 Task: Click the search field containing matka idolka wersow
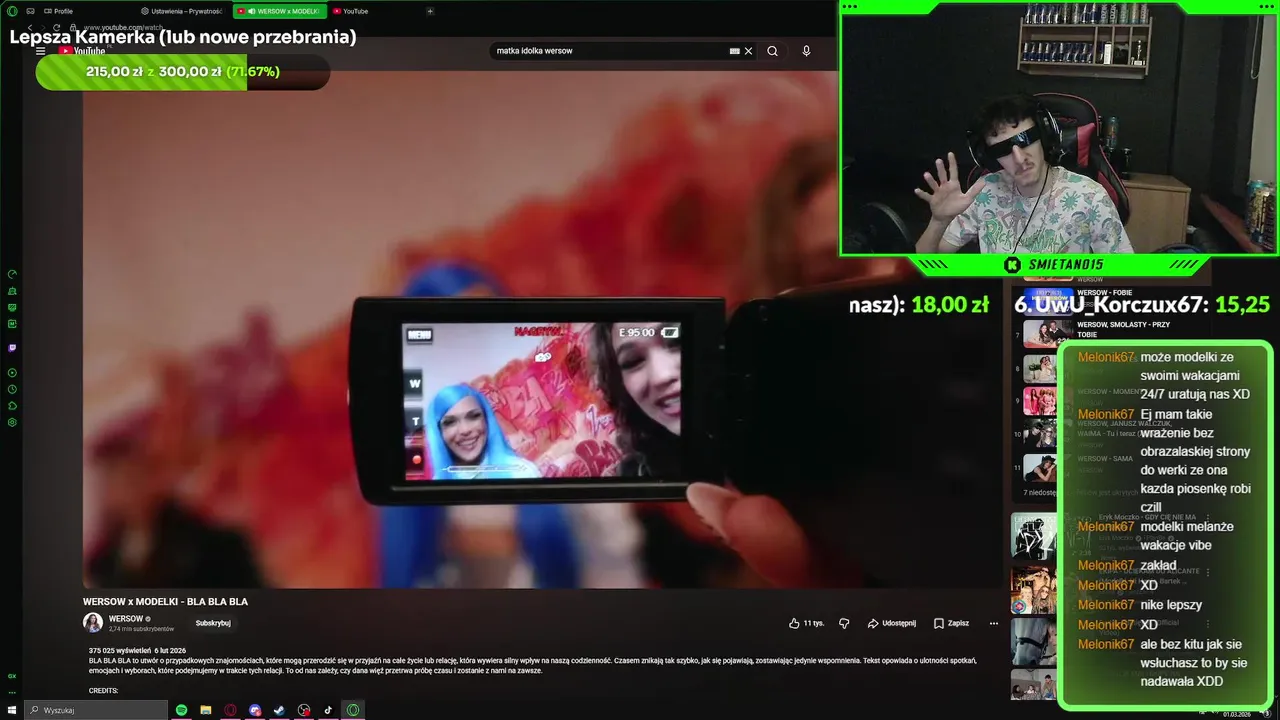610,51
